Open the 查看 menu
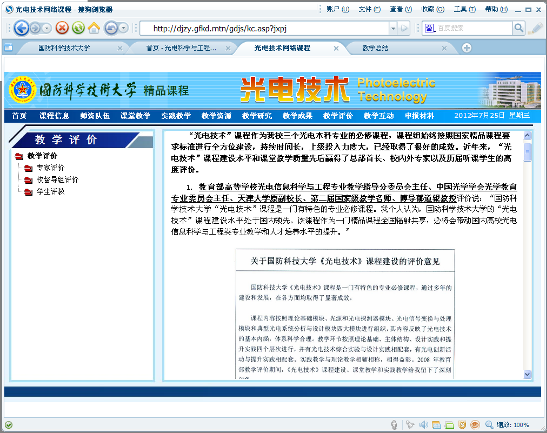This screenshot has width=547, height=433. click(x=401, y=9)
